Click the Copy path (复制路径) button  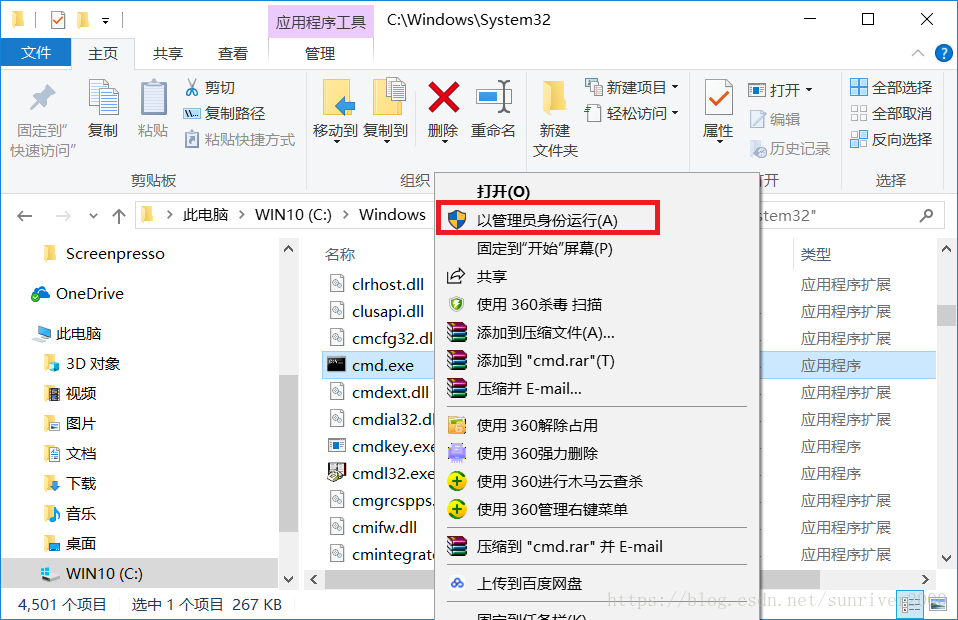224,114
